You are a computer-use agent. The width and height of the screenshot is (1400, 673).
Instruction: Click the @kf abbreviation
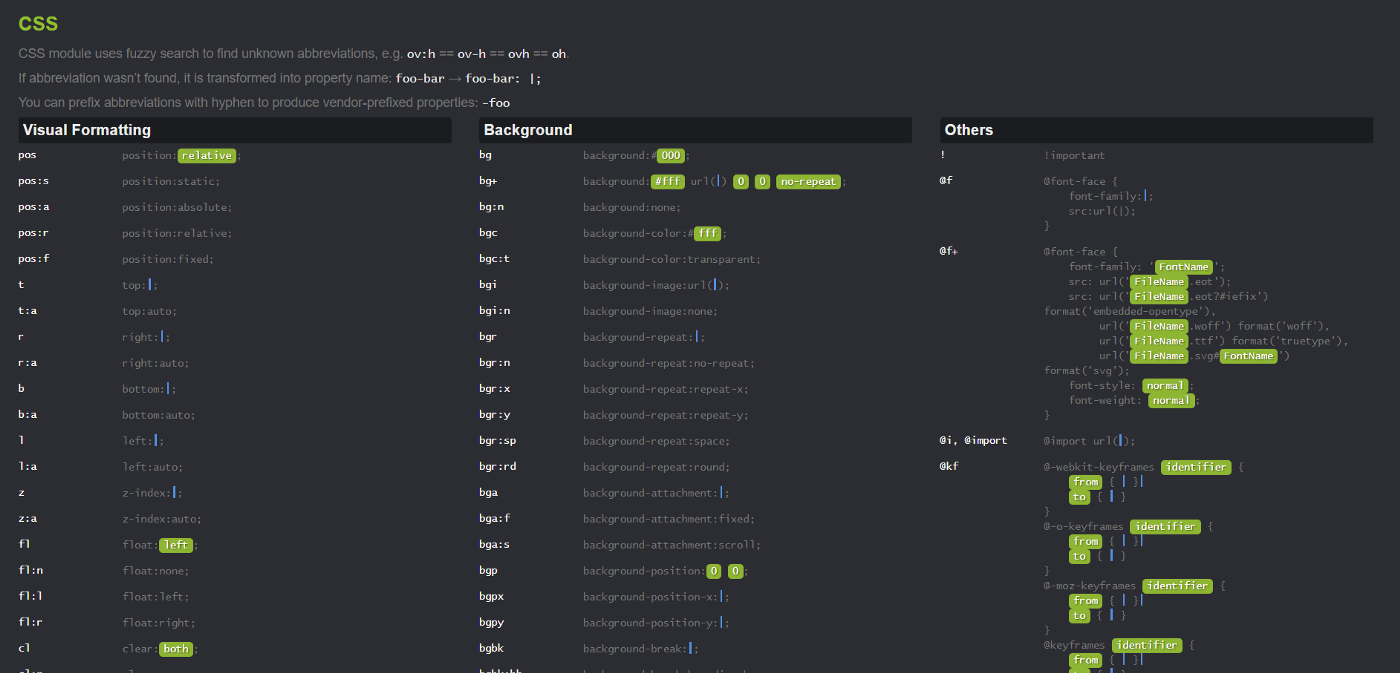click(x=949, y=467)
